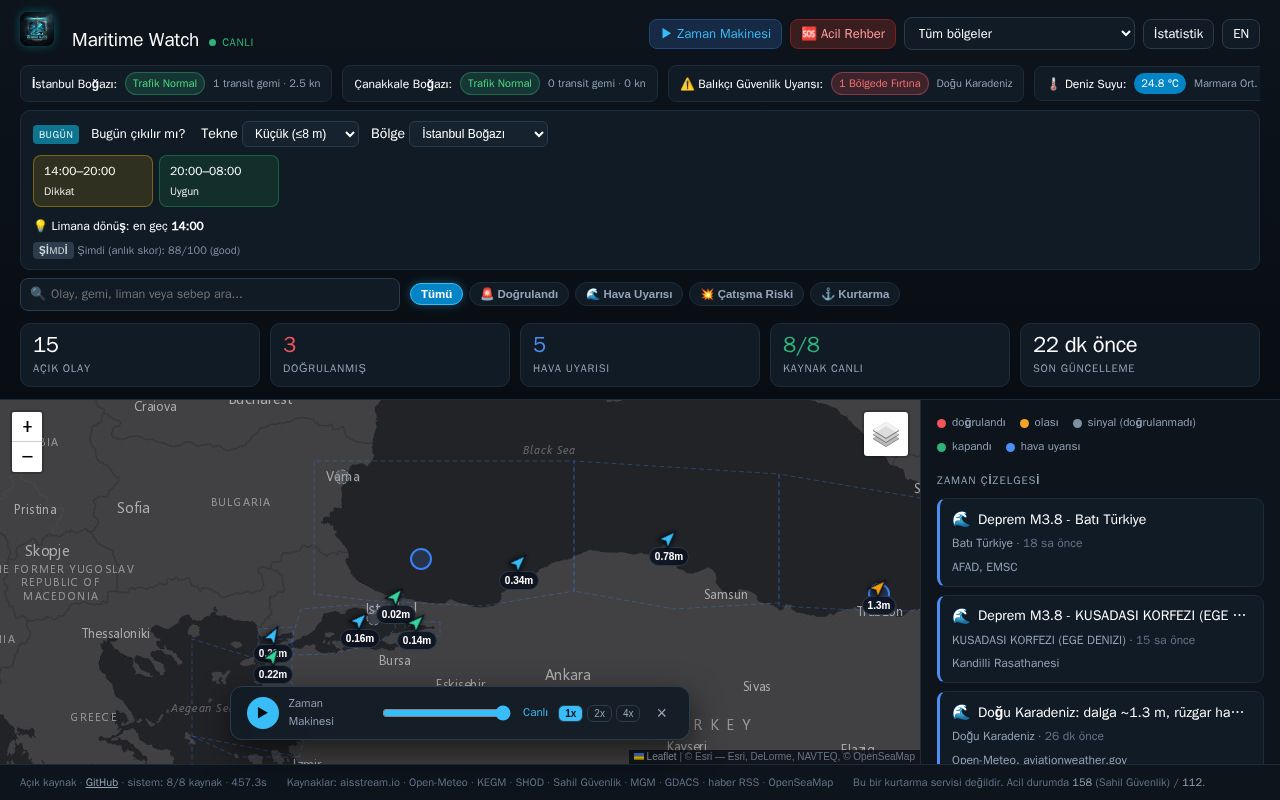
Task: Set playback speed to 2x
Action: [x=599, y=713]
